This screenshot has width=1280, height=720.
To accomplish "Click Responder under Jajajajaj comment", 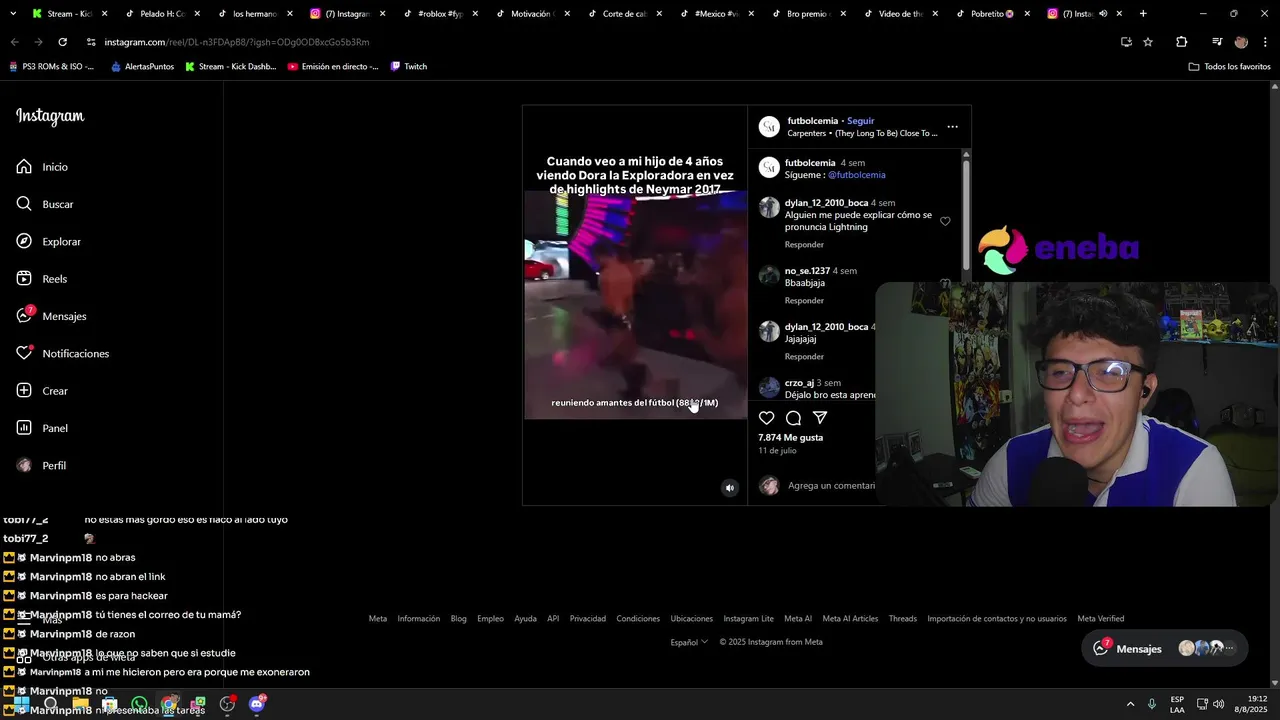I will 804,357.
